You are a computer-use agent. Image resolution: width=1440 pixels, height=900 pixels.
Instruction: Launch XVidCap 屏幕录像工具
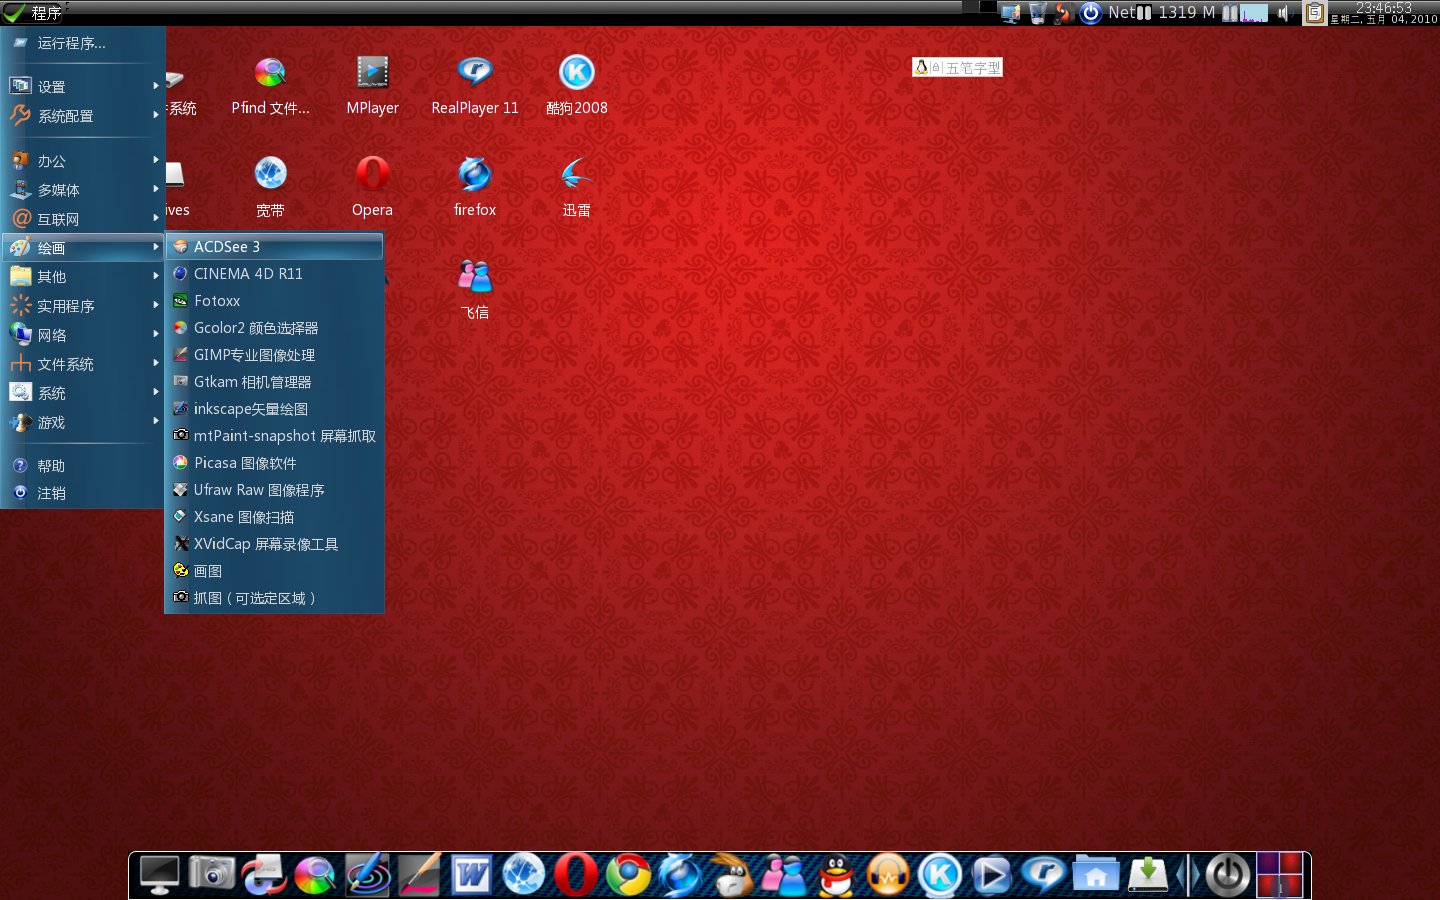point(274,543)
